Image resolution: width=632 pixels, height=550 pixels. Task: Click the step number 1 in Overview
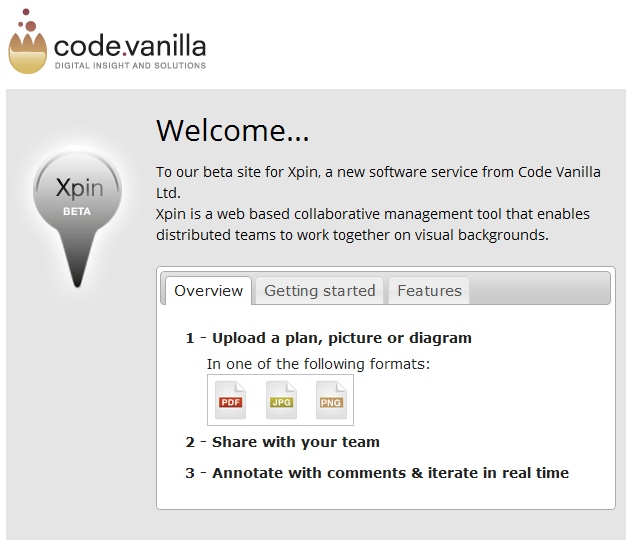tap(190, 338)
